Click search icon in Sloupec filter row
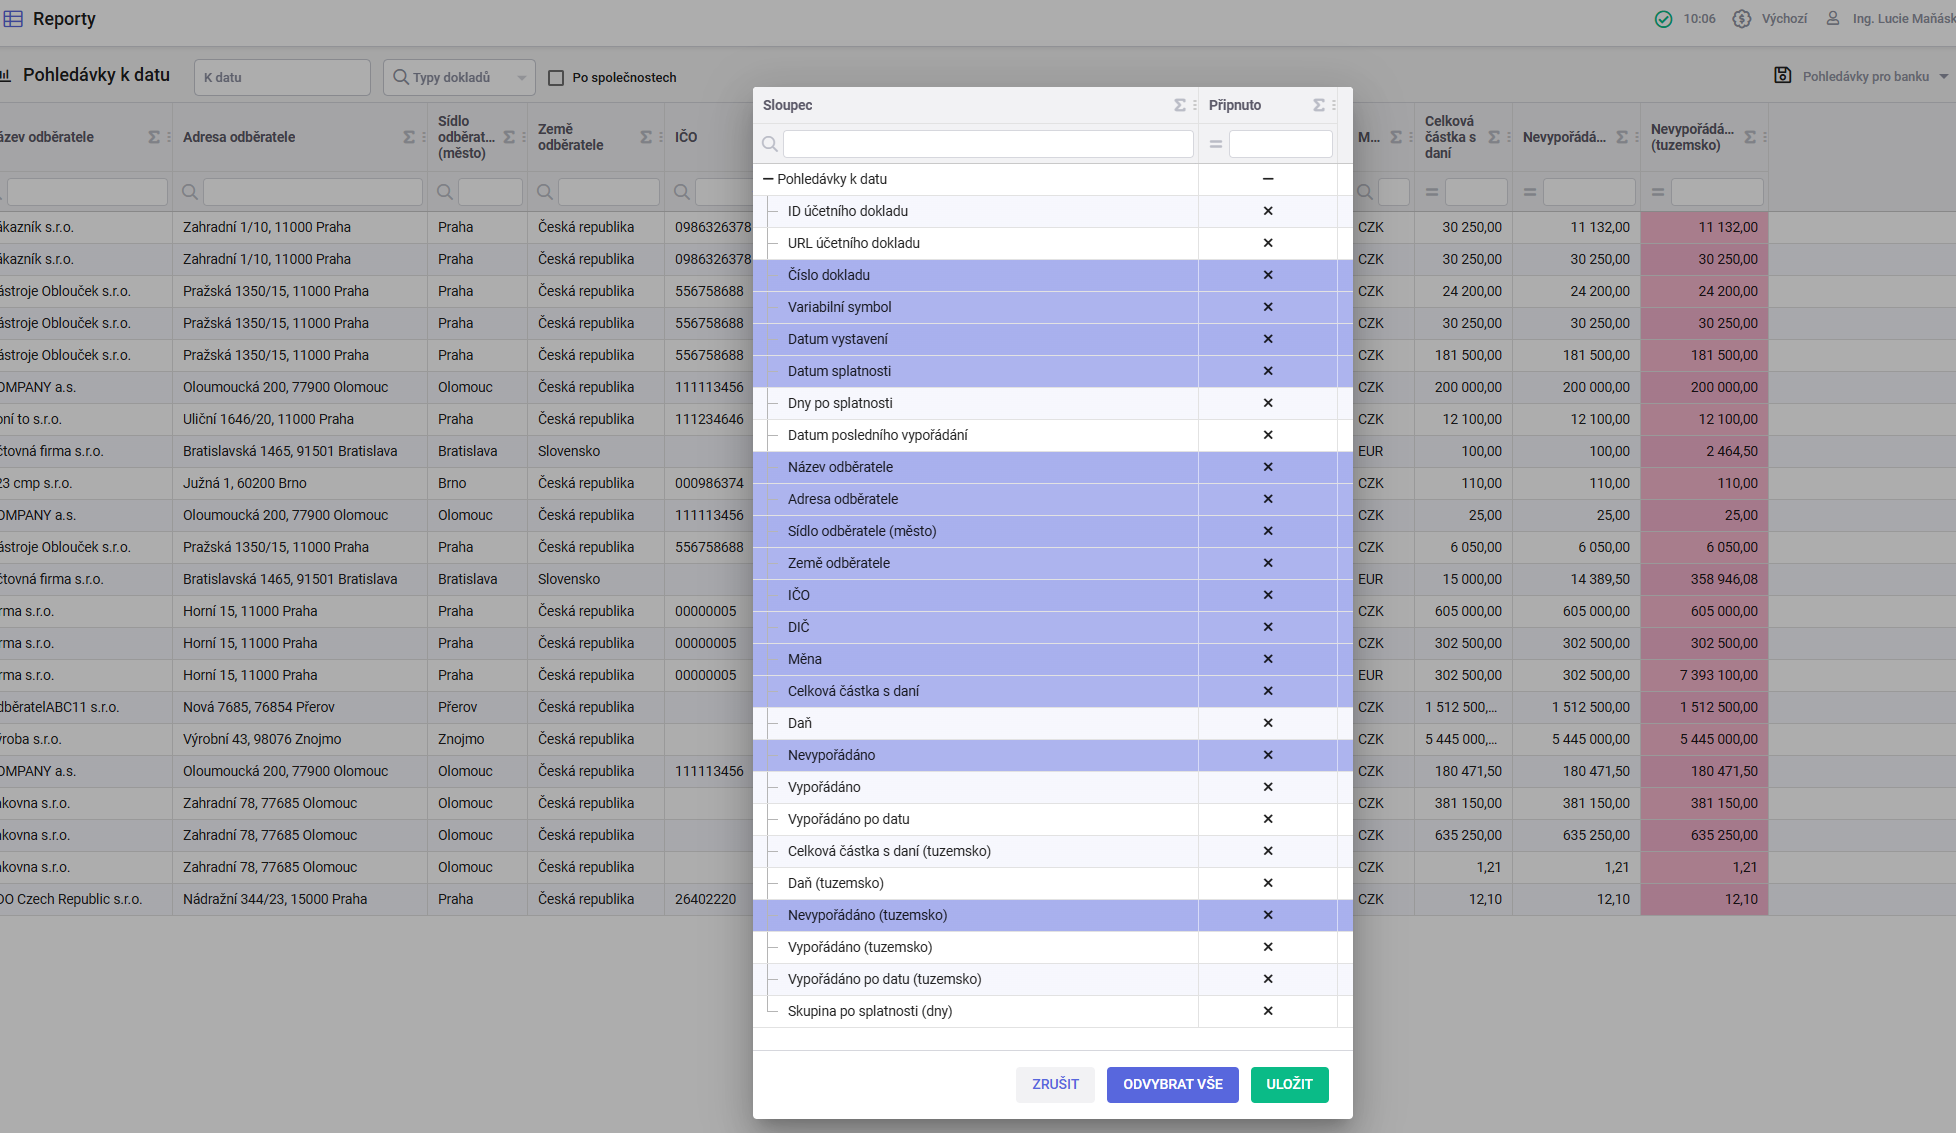This screenshot has width=1956, height=1133. (x=770, y=144)
